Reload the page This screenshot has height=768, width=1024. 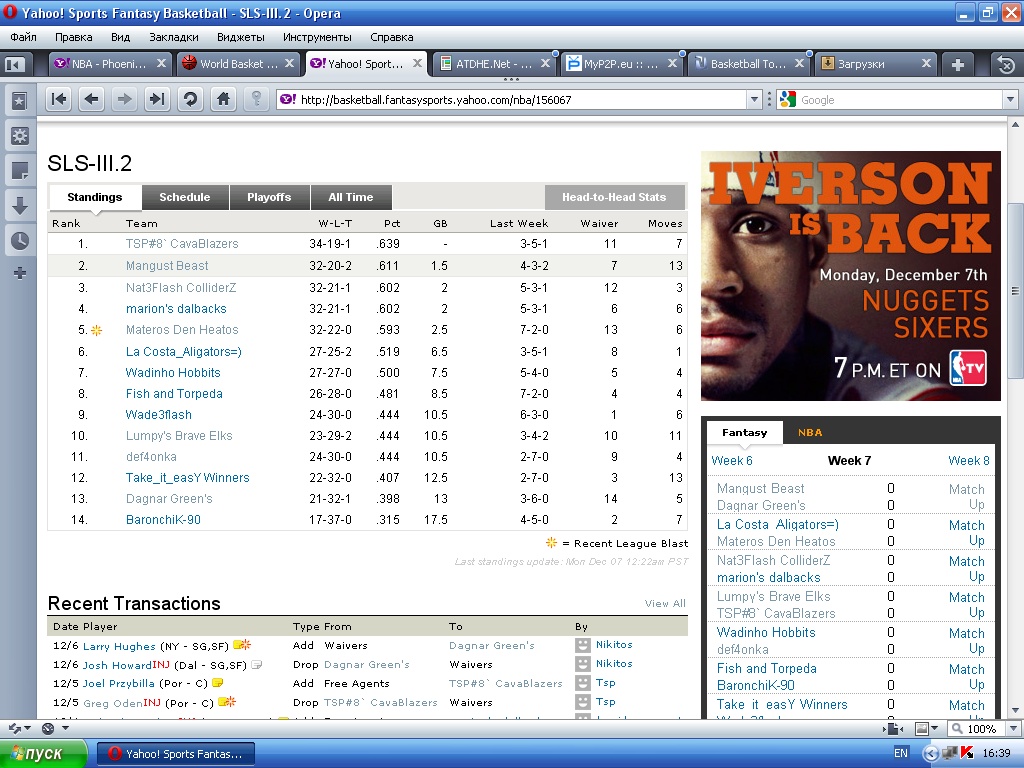point(190,99)
